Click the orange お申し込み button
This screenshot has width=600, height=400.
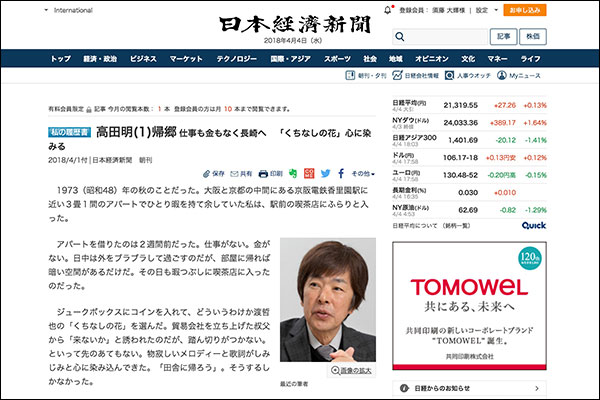524,11
